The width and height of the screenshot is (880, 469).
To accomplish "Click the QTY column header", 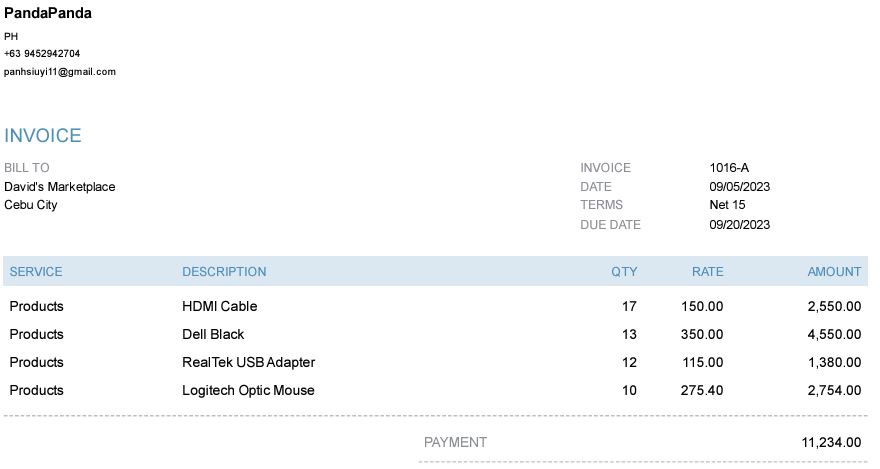I will 624,272.
